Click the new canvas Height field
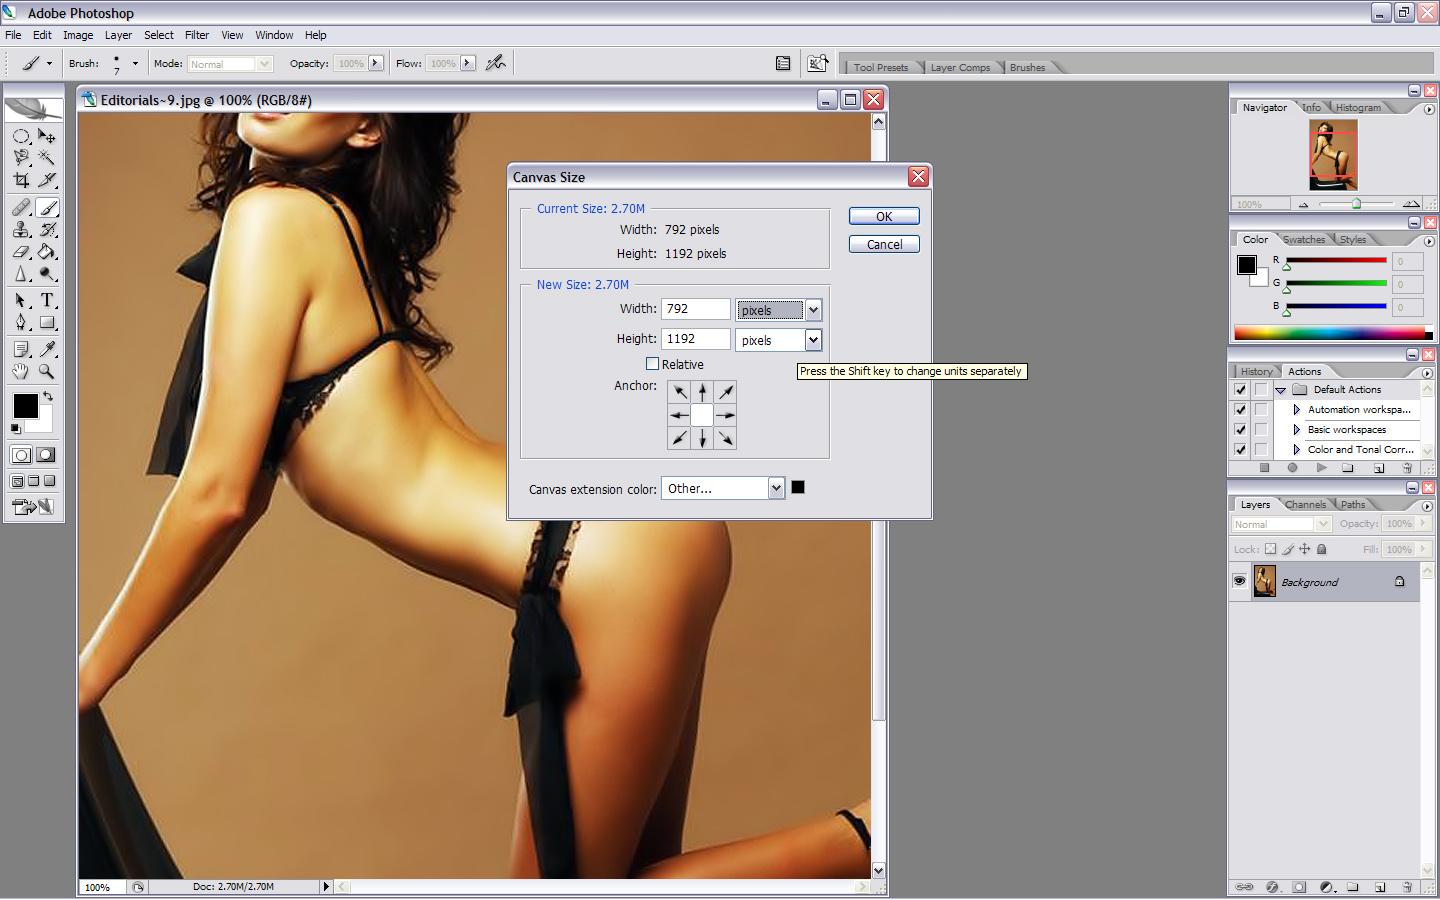This screenshot has width=1440, height=900. (695, 339)
